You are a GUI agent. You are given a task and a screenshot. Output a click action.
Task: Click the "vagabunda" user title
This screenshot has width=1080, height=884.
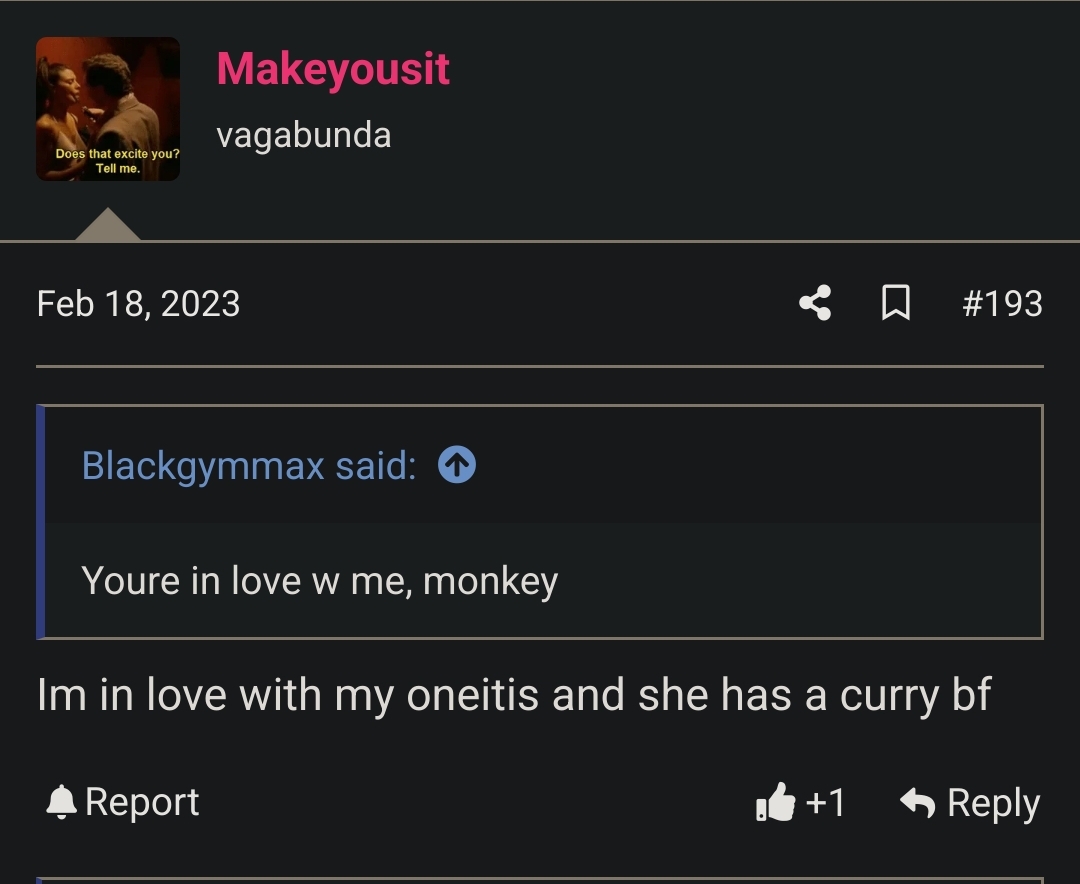pos(303,135)
